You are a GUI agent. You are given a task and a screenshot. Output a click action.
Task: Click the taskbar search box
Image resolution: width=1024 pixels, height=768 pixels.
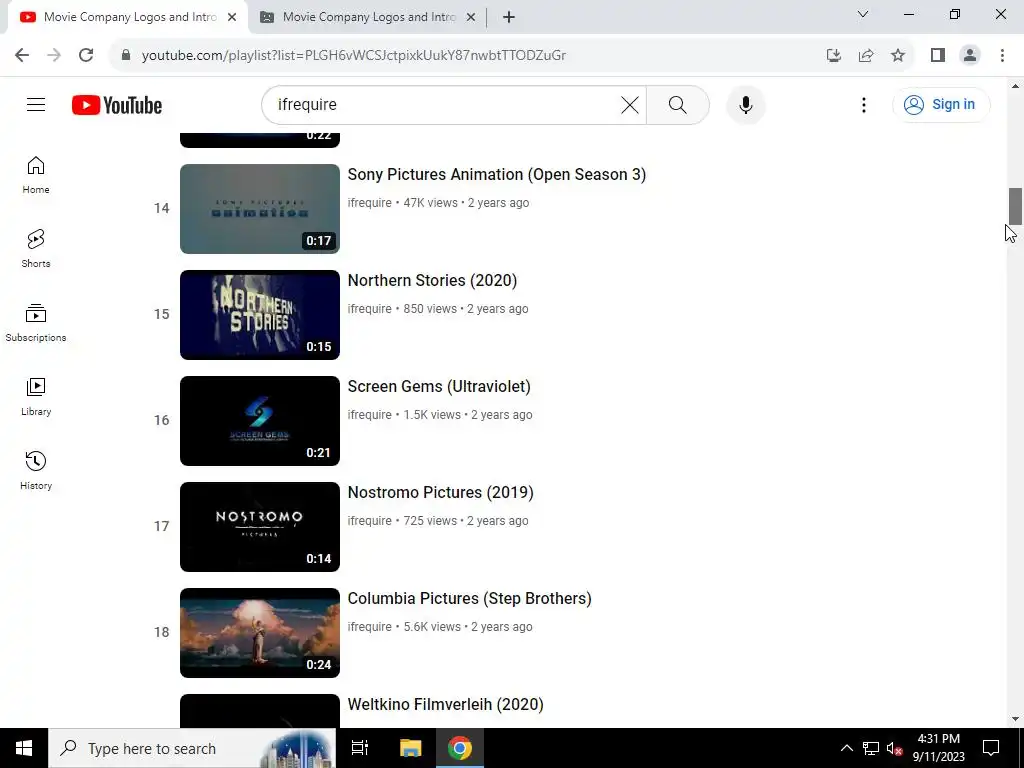click(192, 748)
